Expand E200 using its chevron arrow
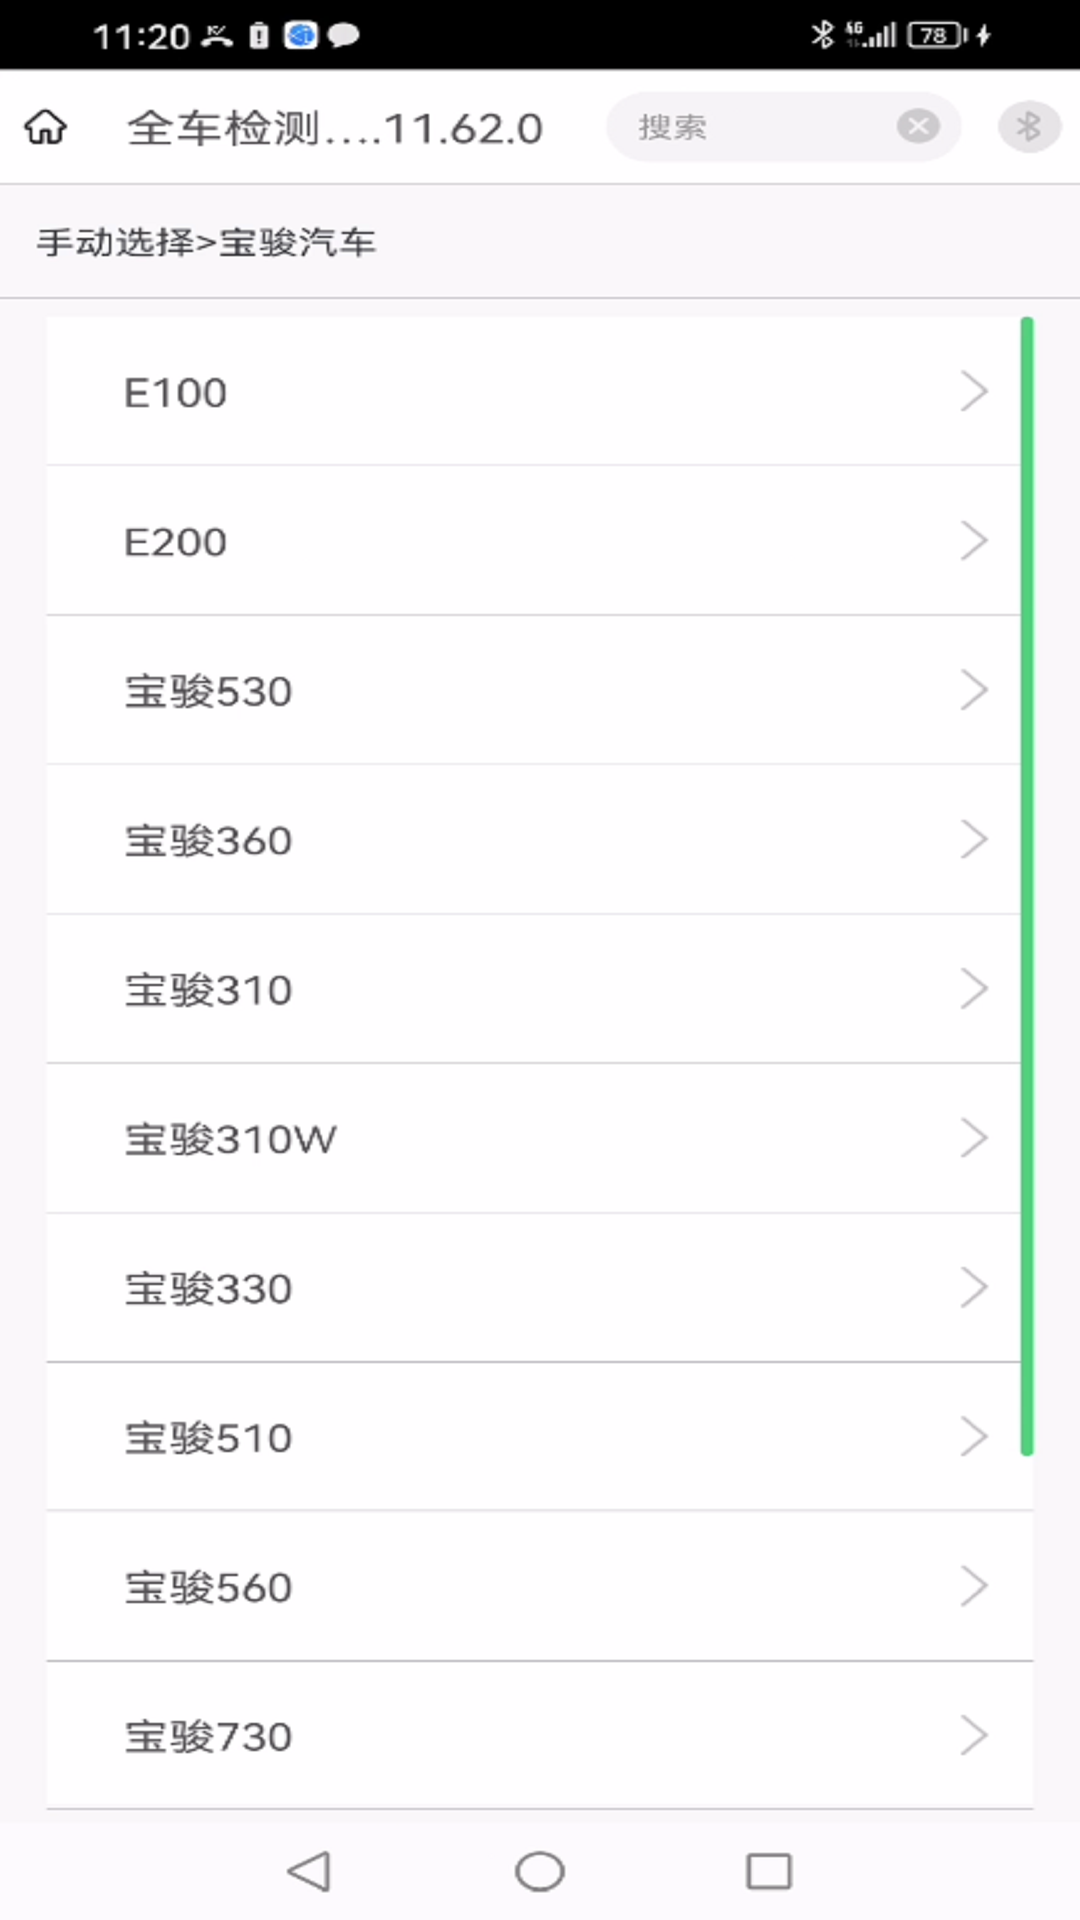 point(974,541)
